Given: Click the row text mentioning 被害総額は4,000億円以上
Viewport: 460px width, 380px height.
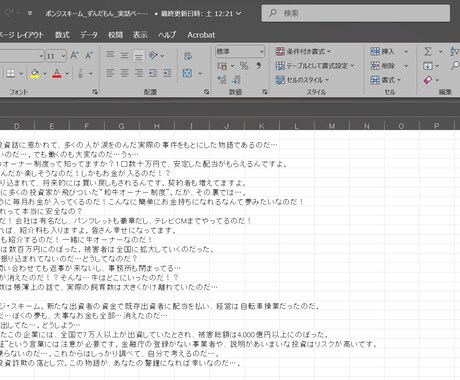Looking at the screenshot, I should 165,334.
